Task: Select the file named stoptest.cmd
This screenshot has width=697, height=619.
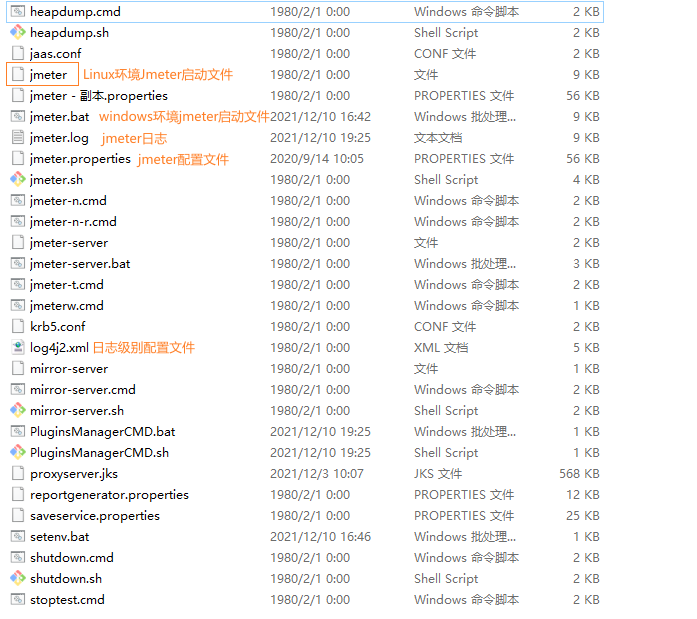Action: [67, 599]
